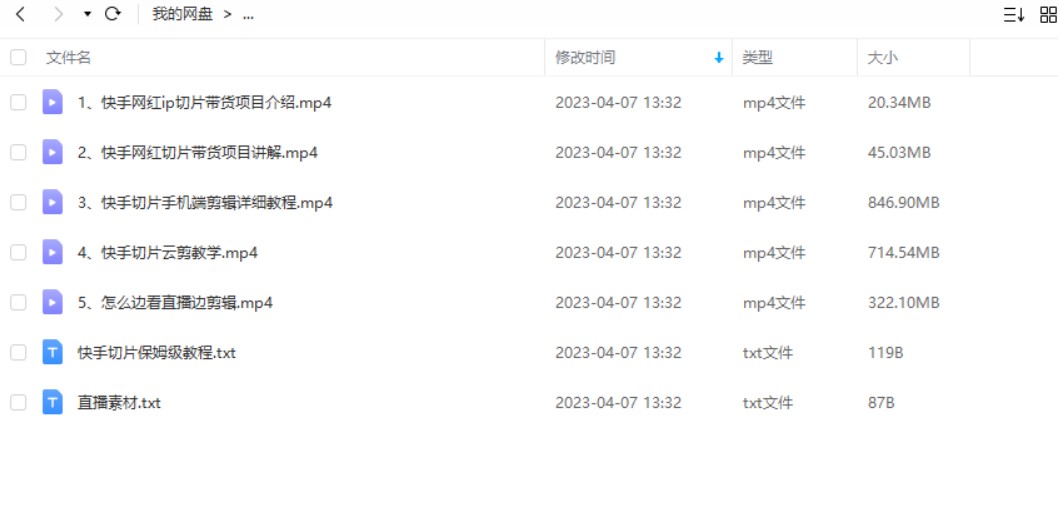Go back with the left arrow icon
The width and height of the screenshot is (1058, 509).
[x=20, y=14]
